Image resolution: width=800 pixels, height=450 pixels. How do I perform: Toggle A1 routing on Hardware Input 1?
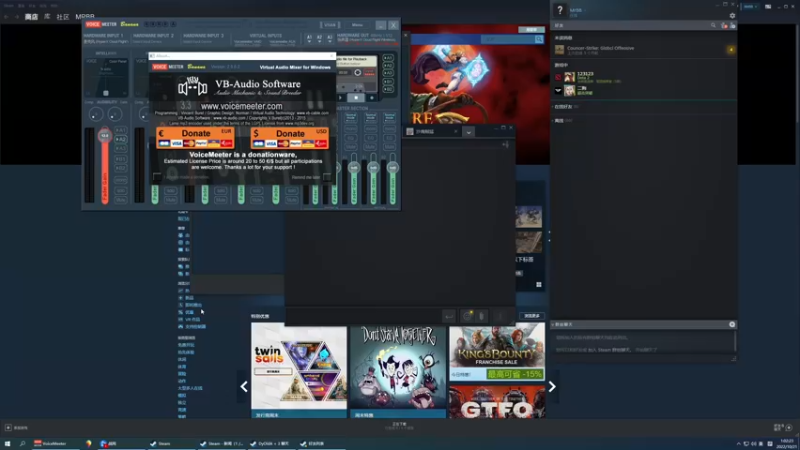(x=120, y=131)
